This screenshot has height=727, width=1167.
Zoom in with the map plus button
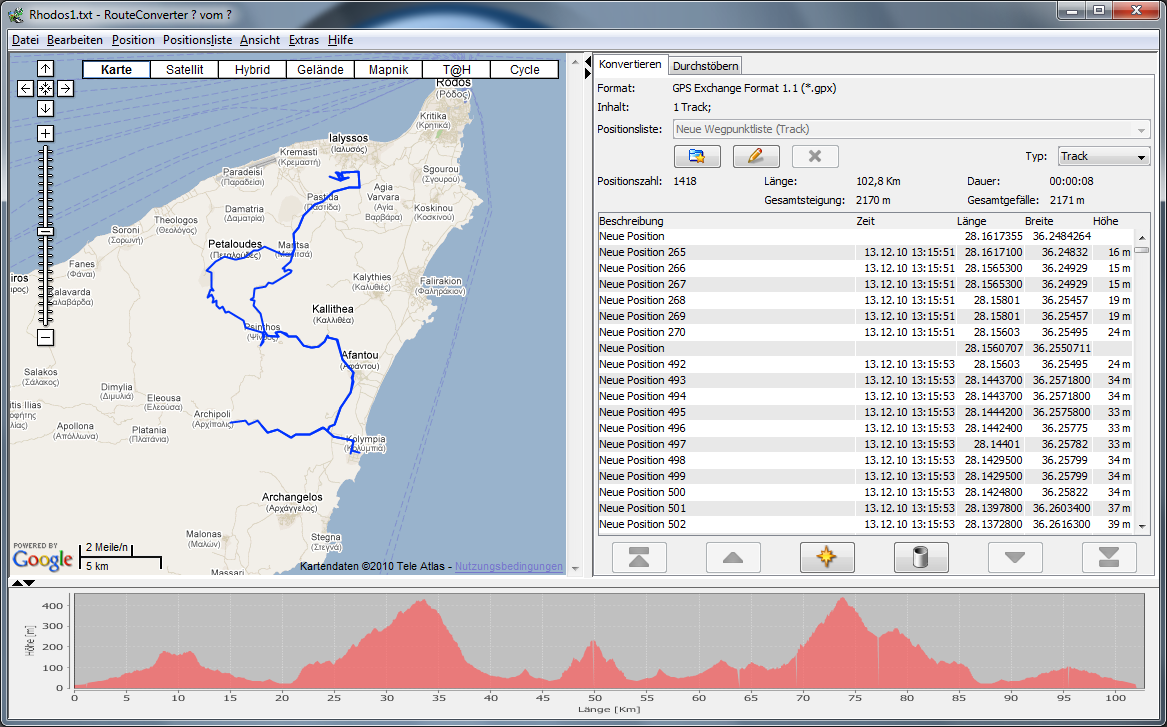(x=46, y=133)
